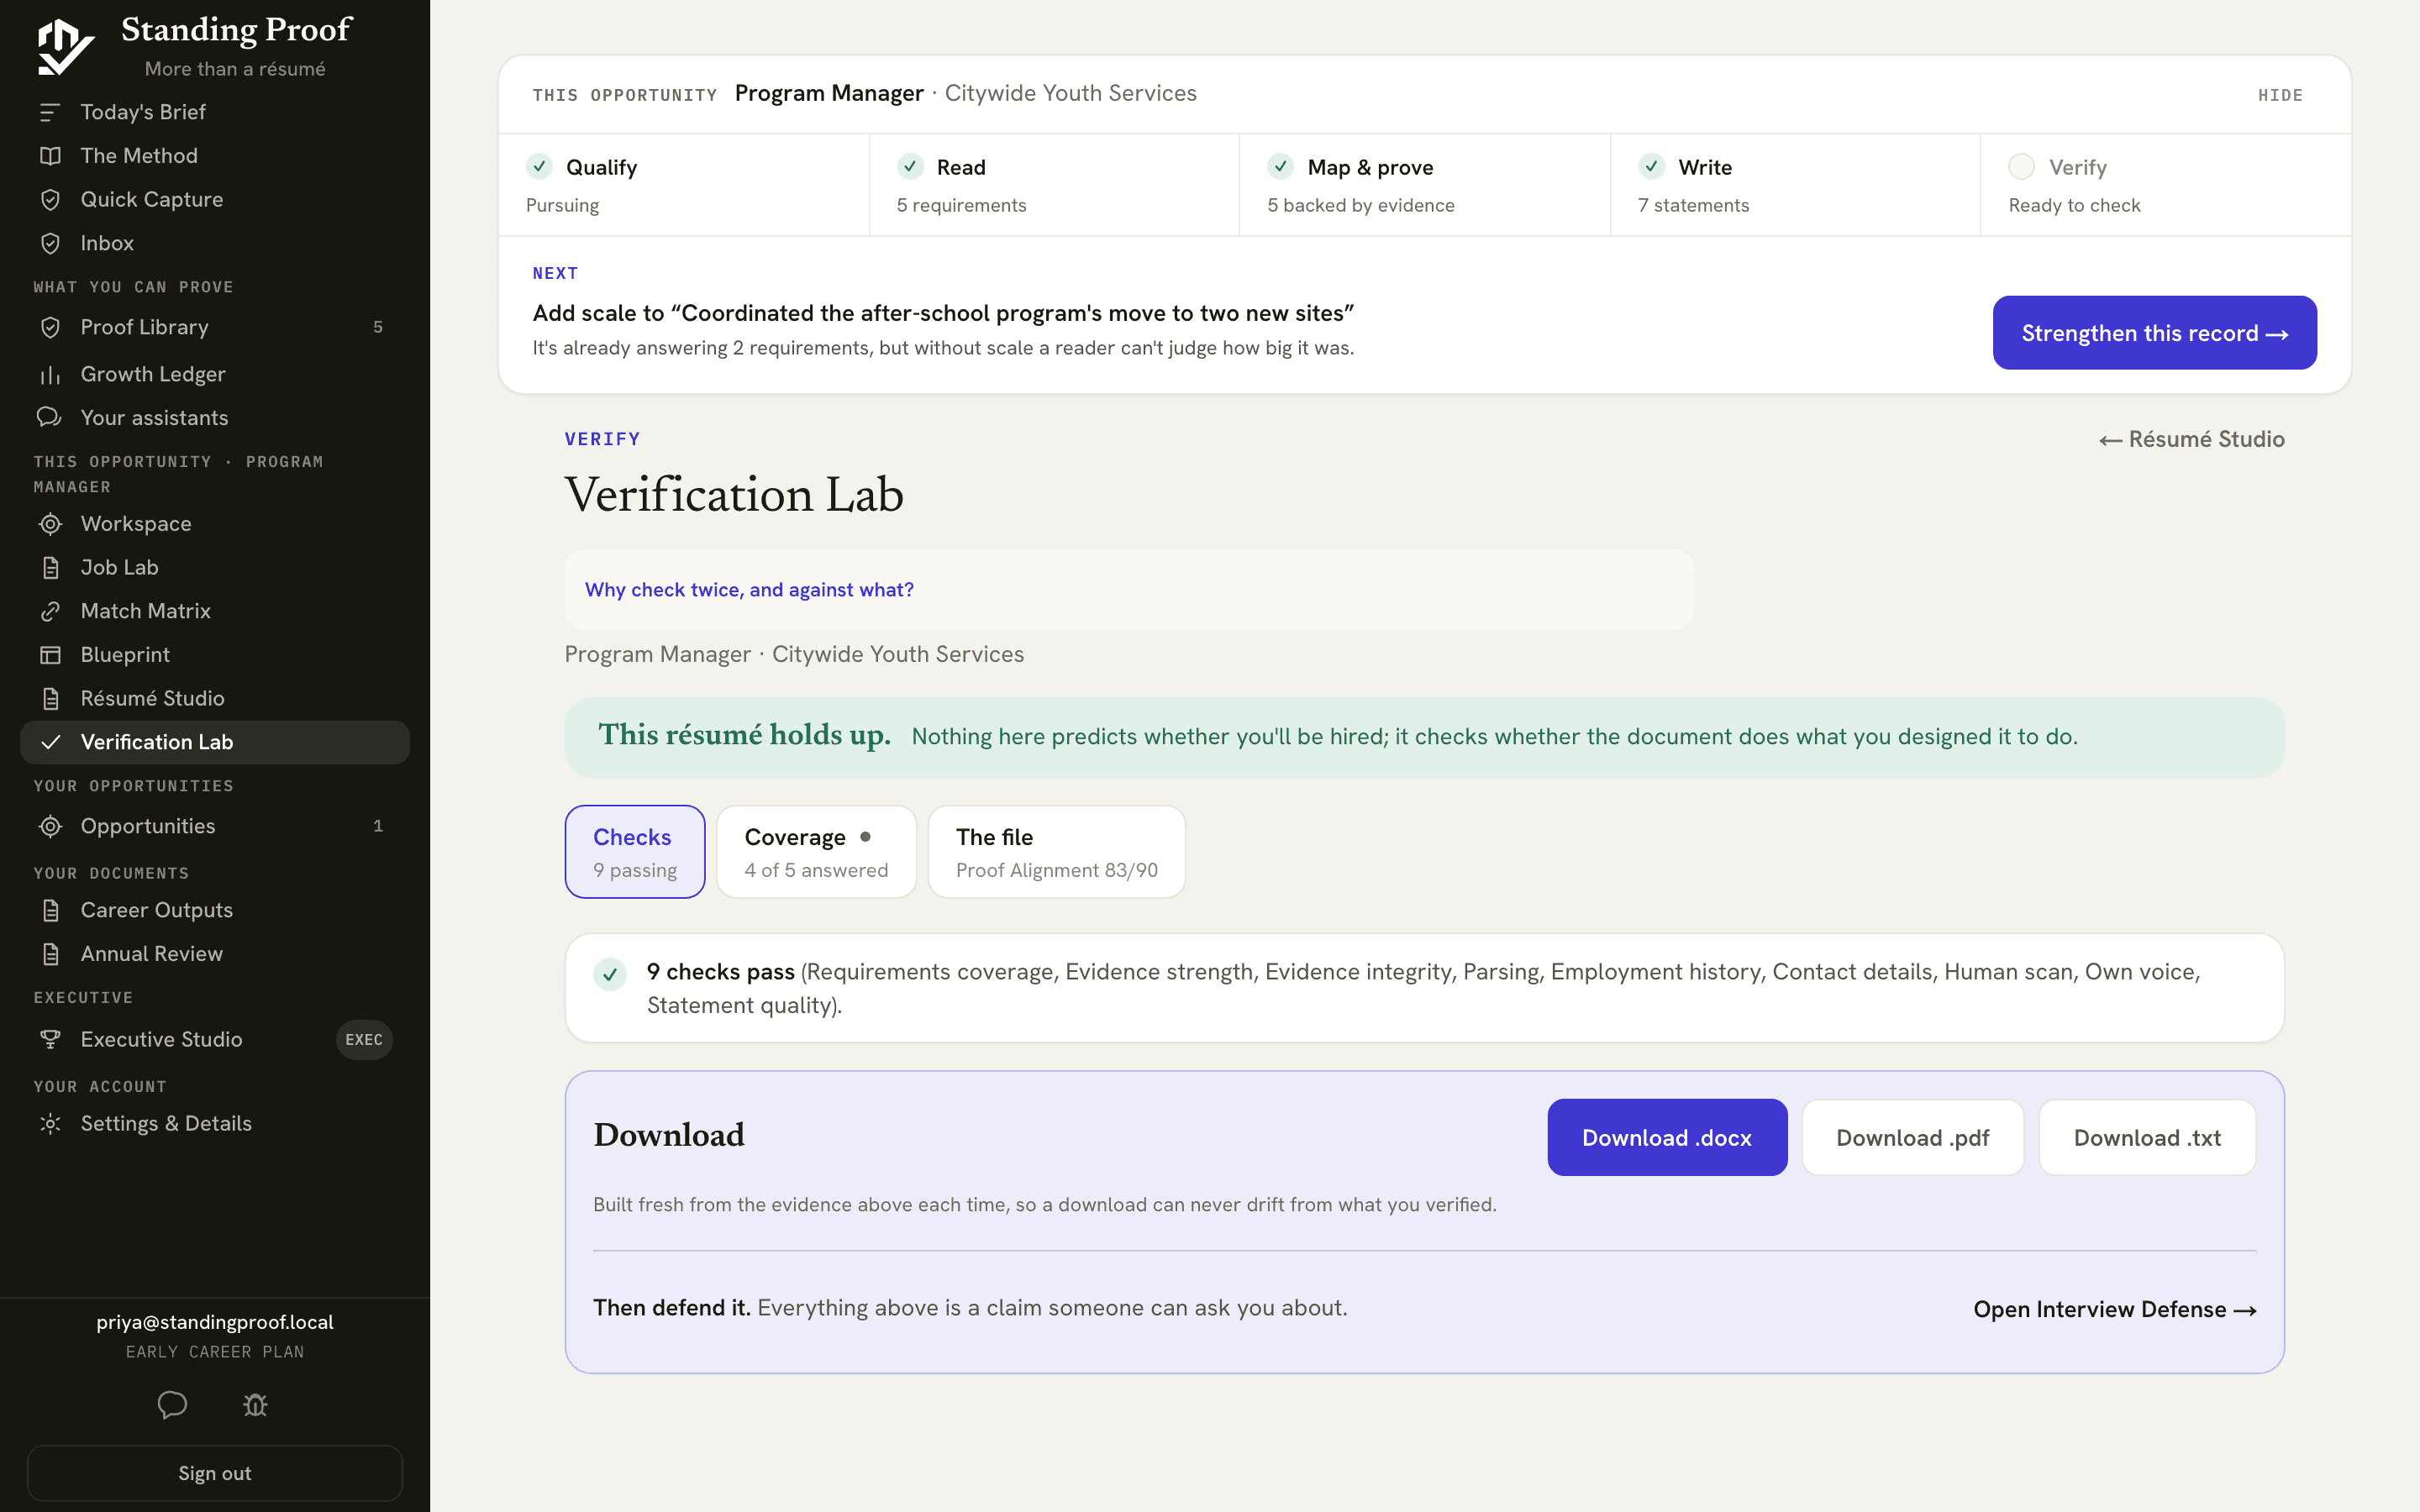Select the Verify step
The height and width of the screenshot is (1512, 2420).
[2166, 185]
